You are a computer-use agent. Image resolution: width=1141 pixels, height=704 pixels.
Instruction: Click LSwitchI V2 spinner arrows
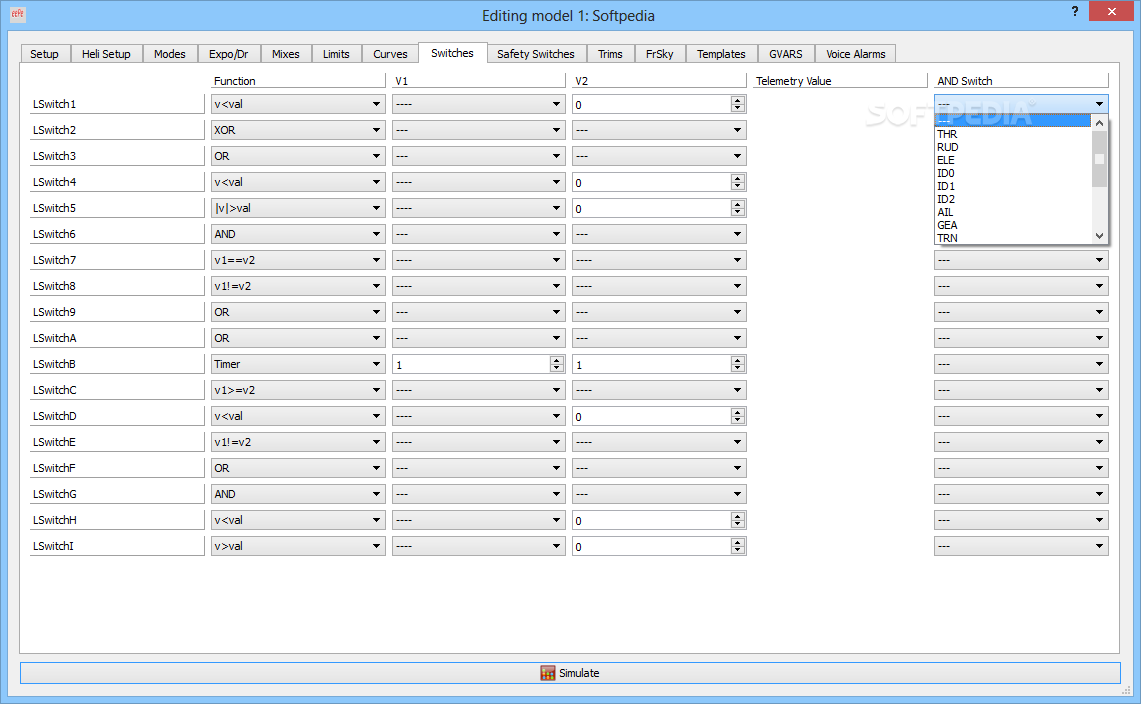click(738, 546)
